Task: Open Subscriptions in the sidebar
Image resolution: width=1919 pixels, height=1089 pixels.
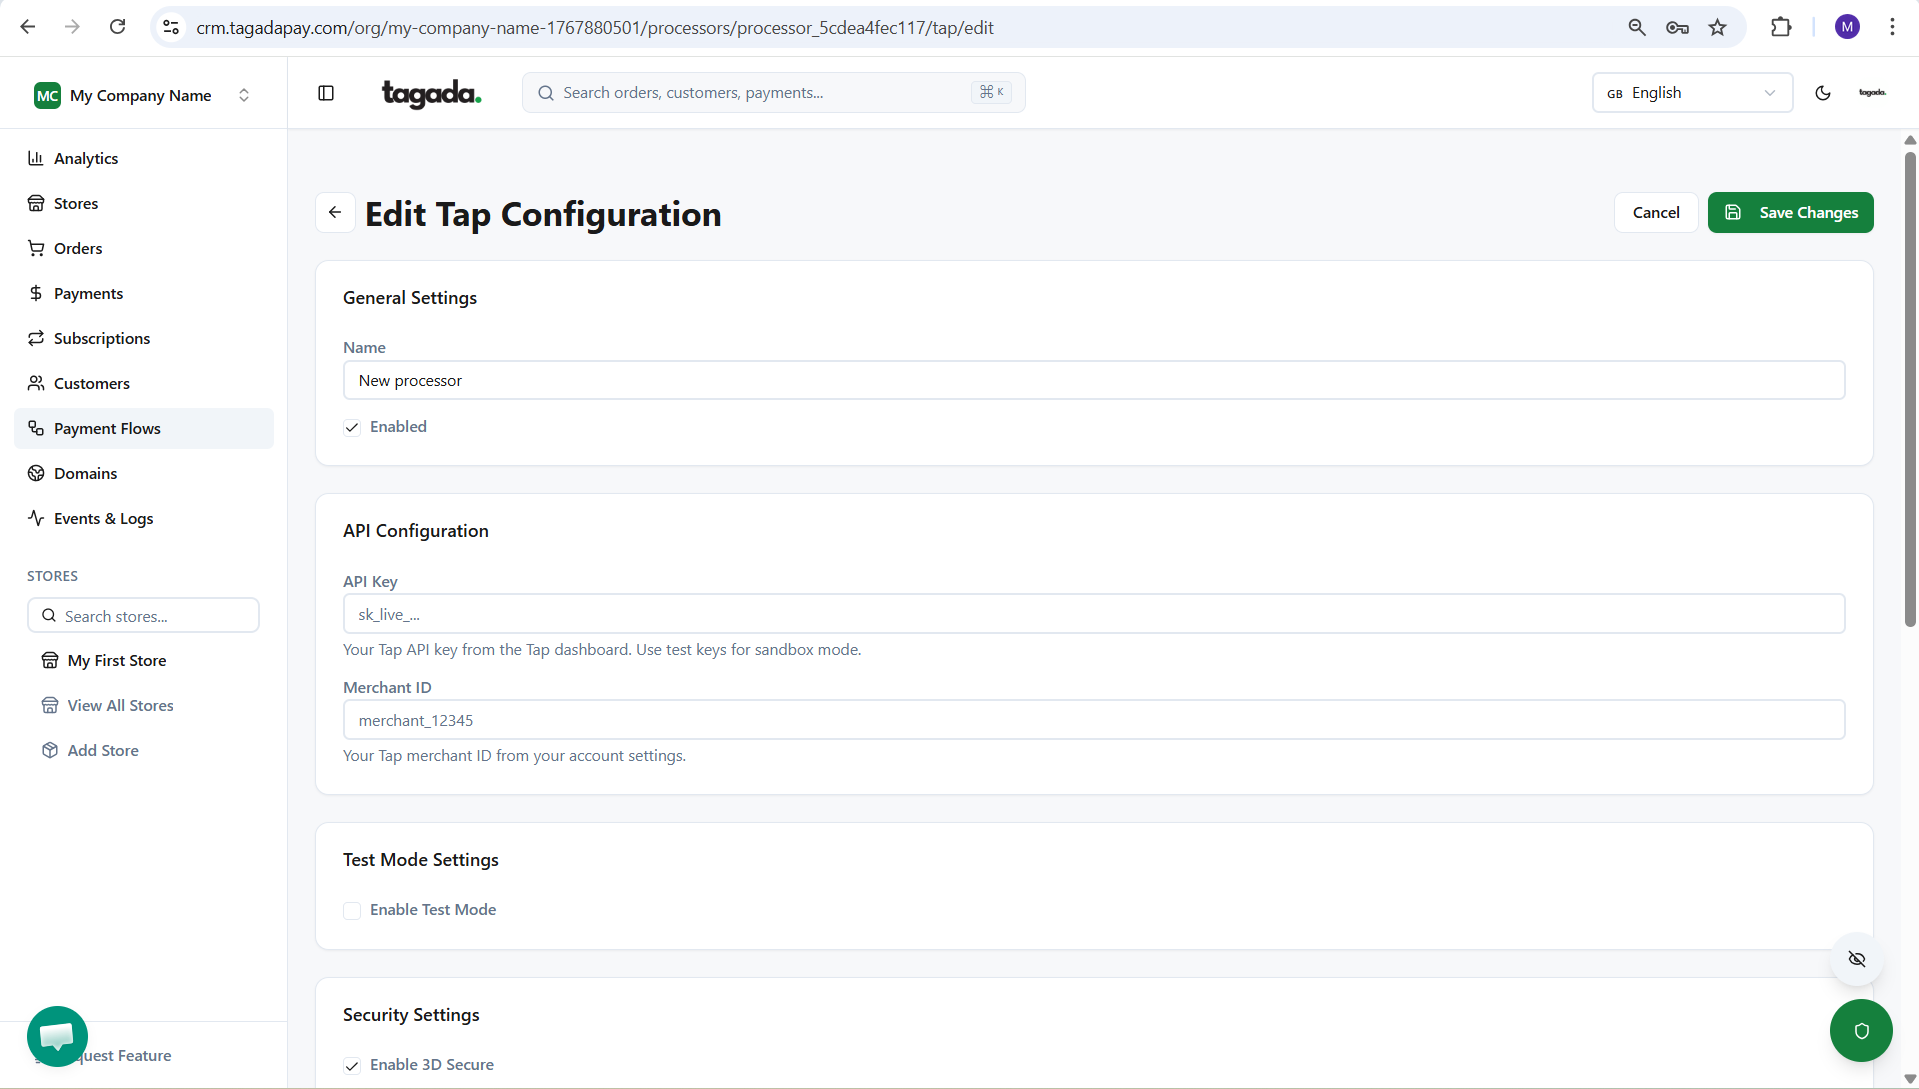Action: [102, 338]
